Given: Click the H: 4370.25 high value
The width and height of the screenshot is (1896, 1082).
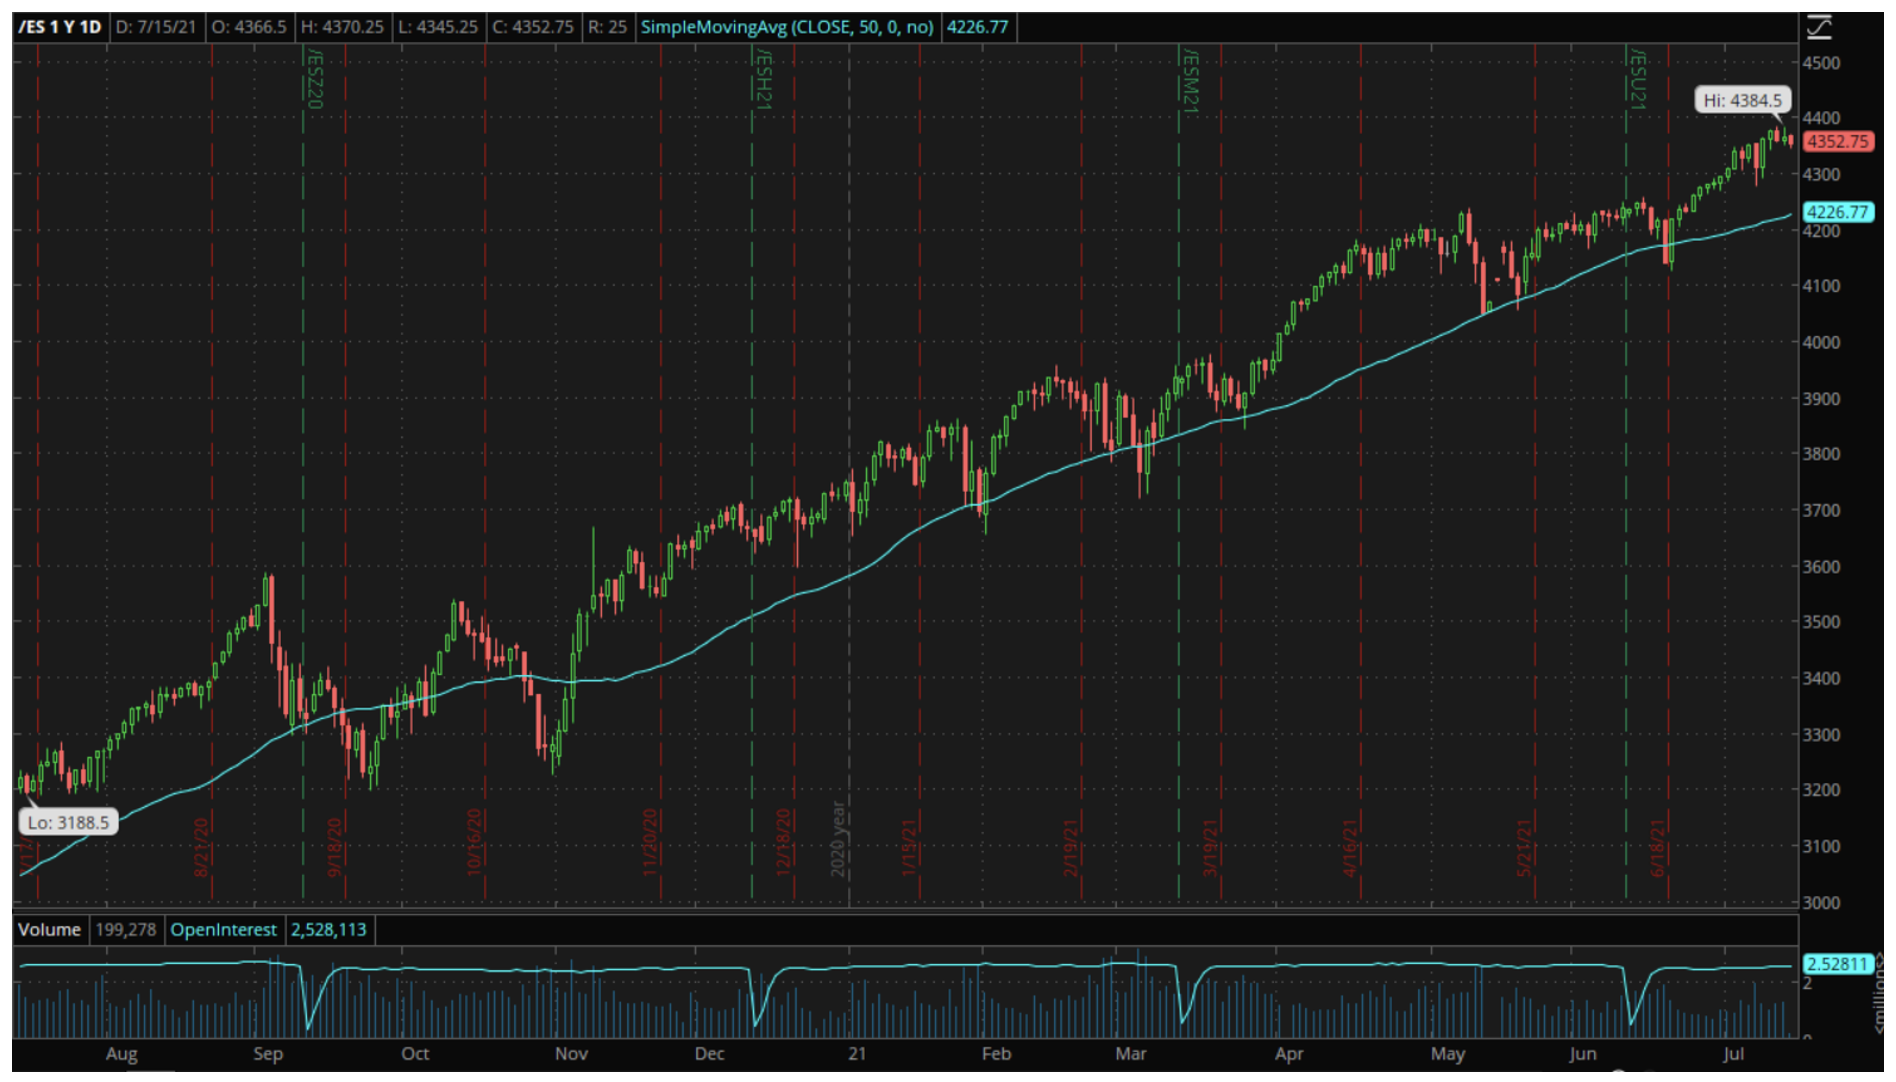Looking at the screenshot, I should [x=342, y=27].
